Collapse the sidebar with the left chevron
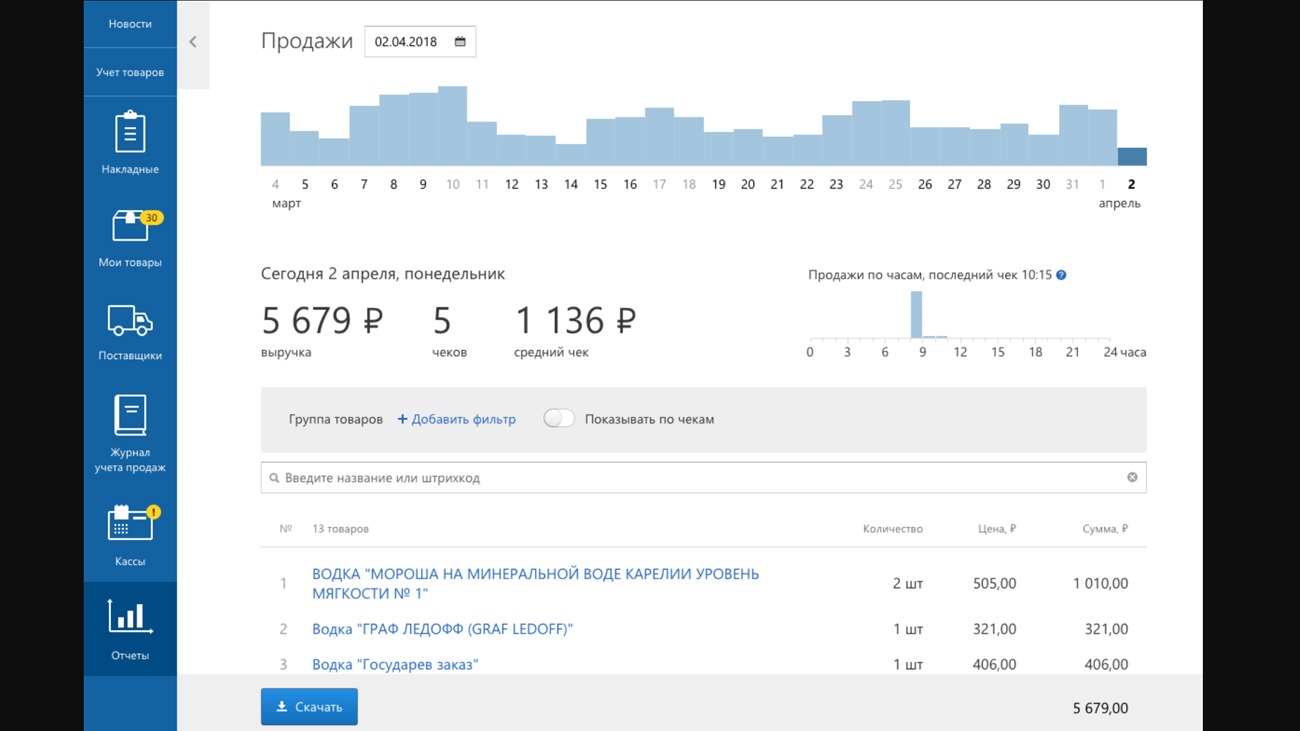 click(x=193, y=42)
